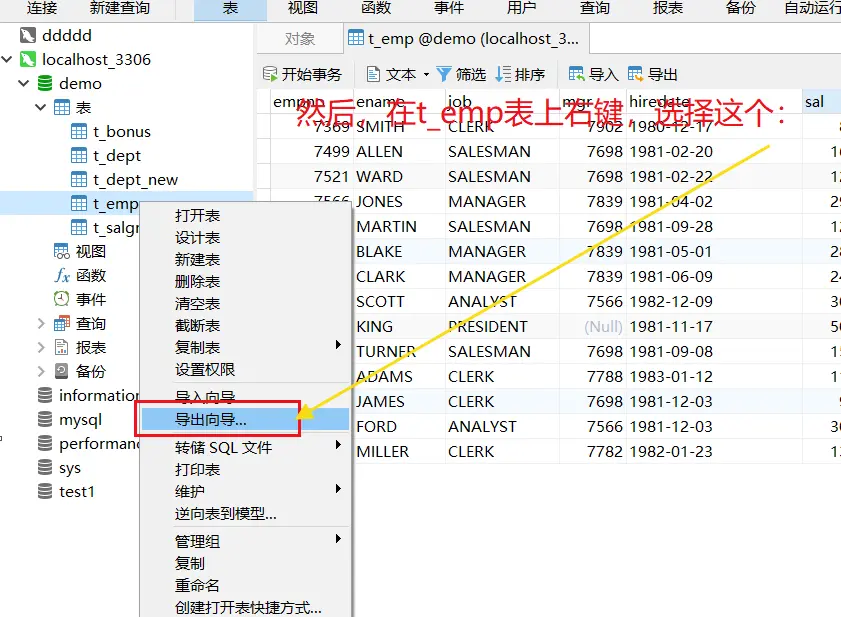841x617 pixels.
Task: Collapse the demo database node
Action: point(24,83)
